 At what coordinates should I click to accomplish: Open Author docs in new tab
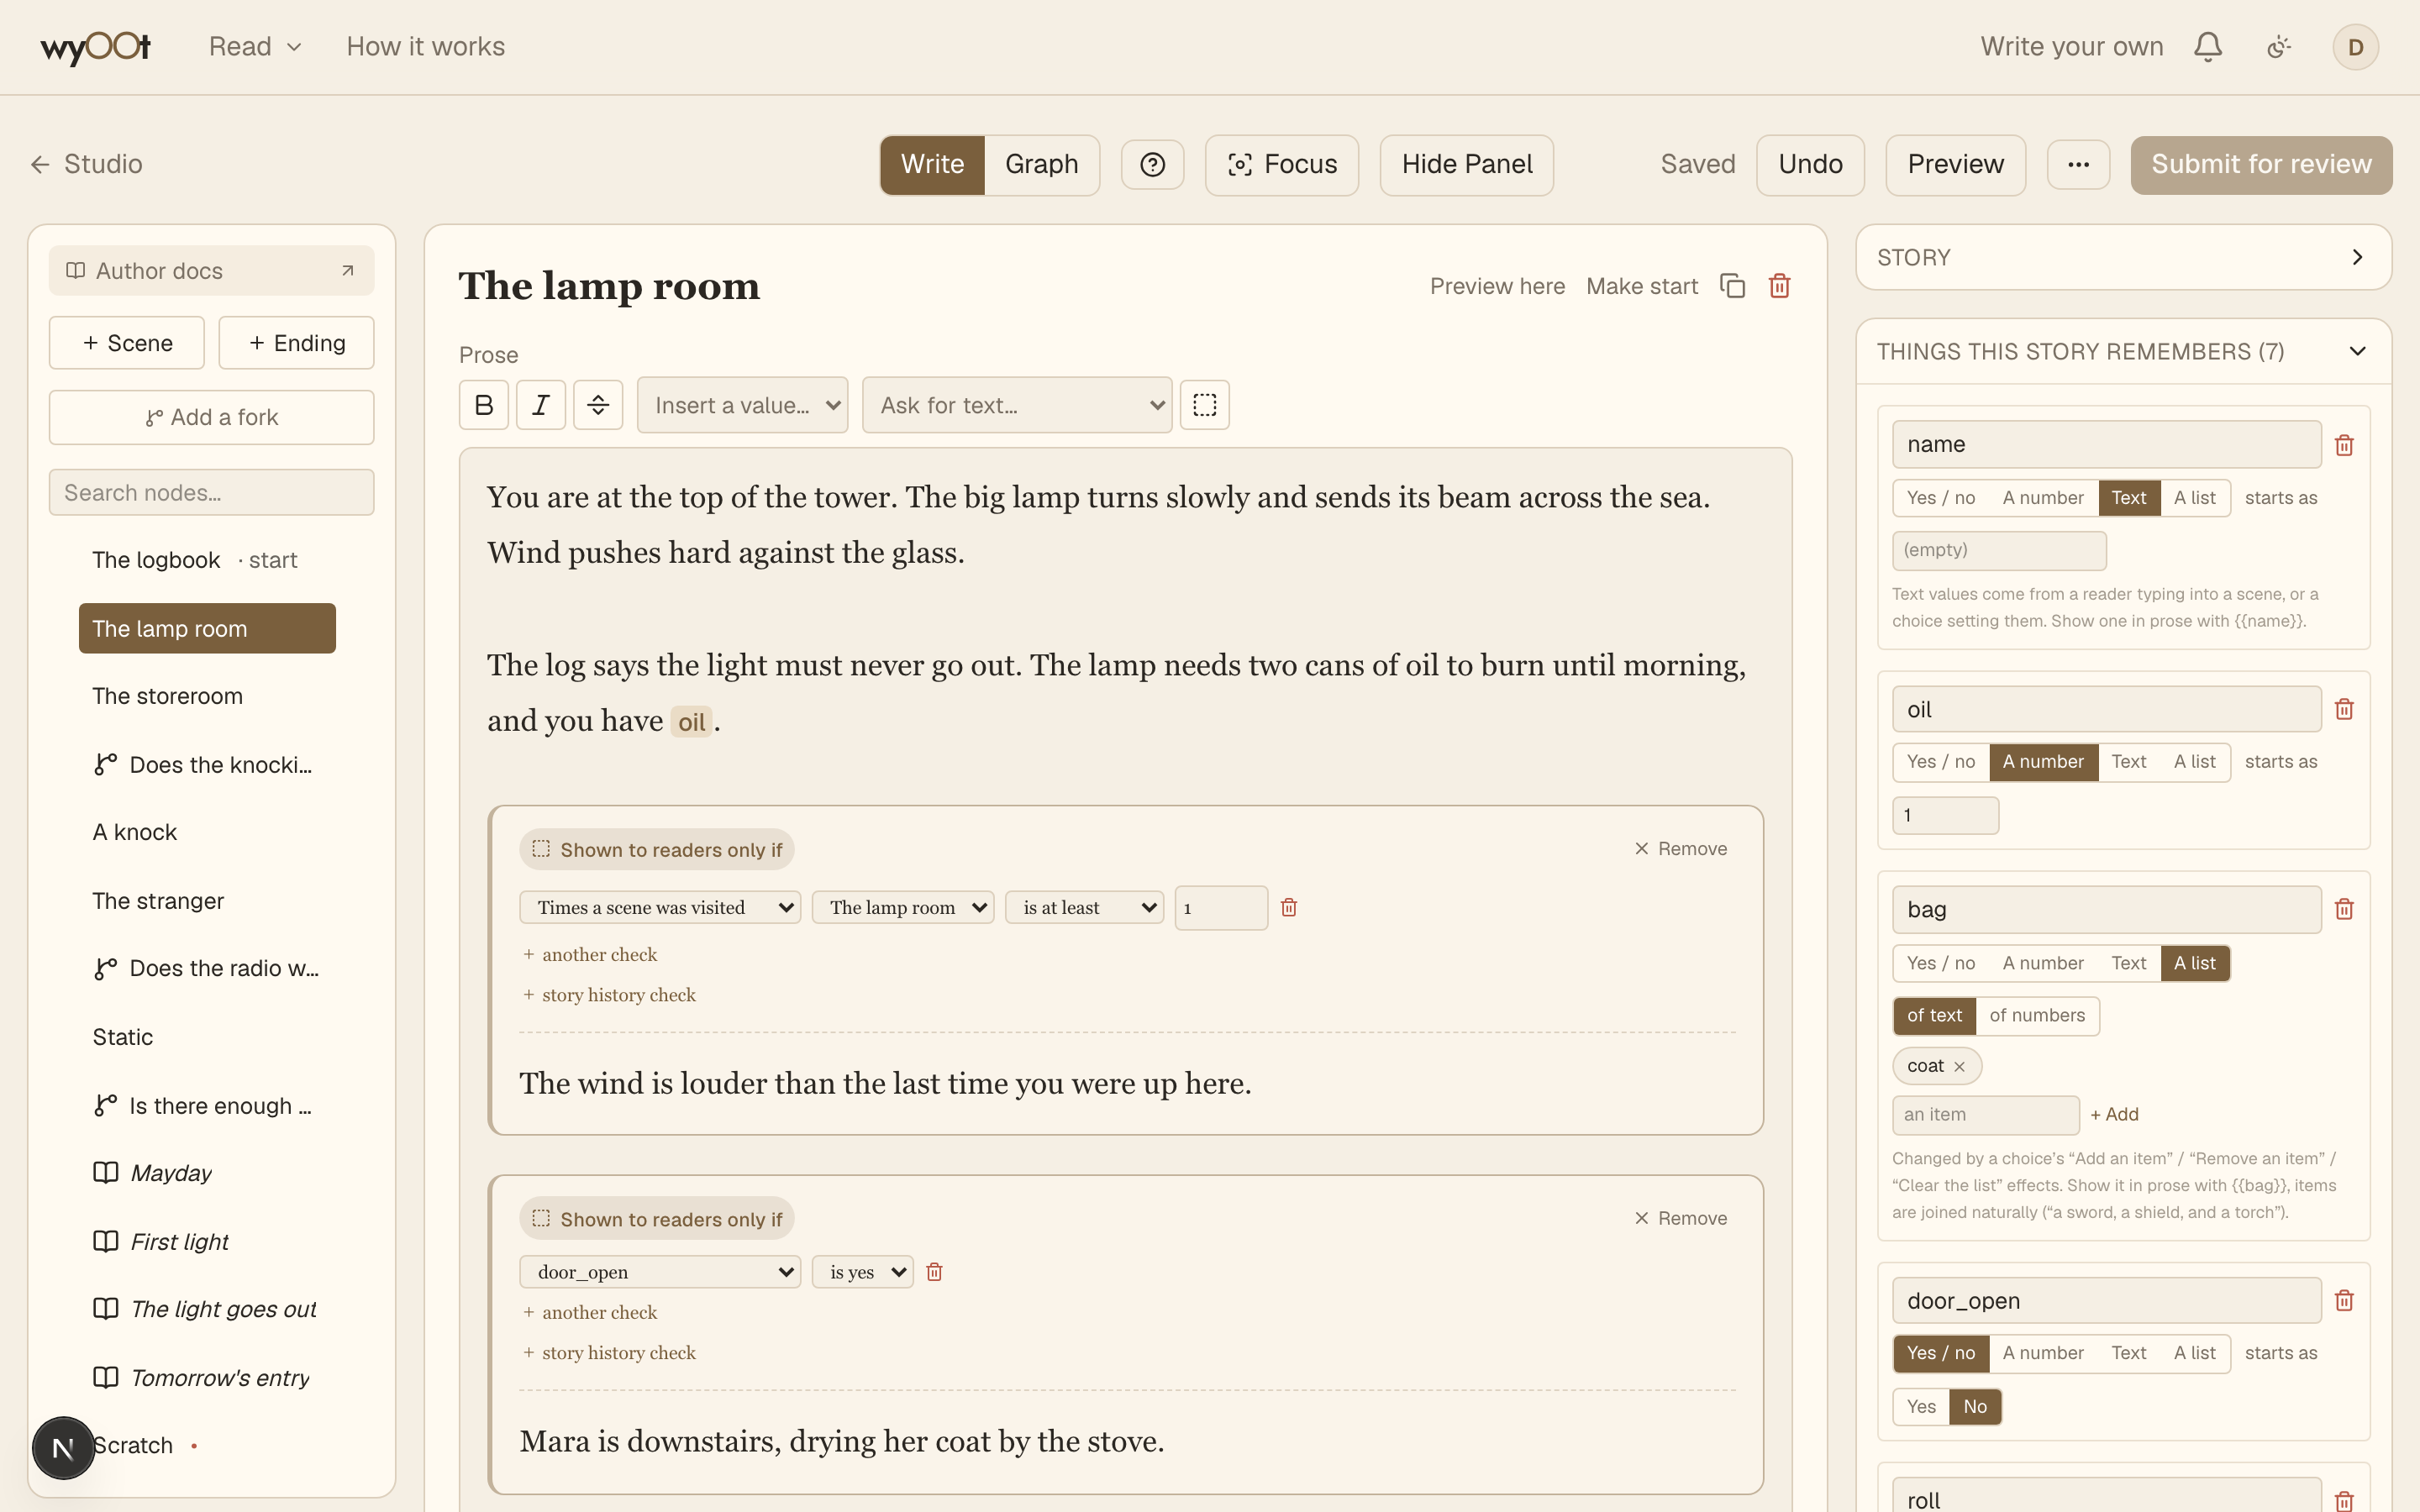[x=211, y=271]
